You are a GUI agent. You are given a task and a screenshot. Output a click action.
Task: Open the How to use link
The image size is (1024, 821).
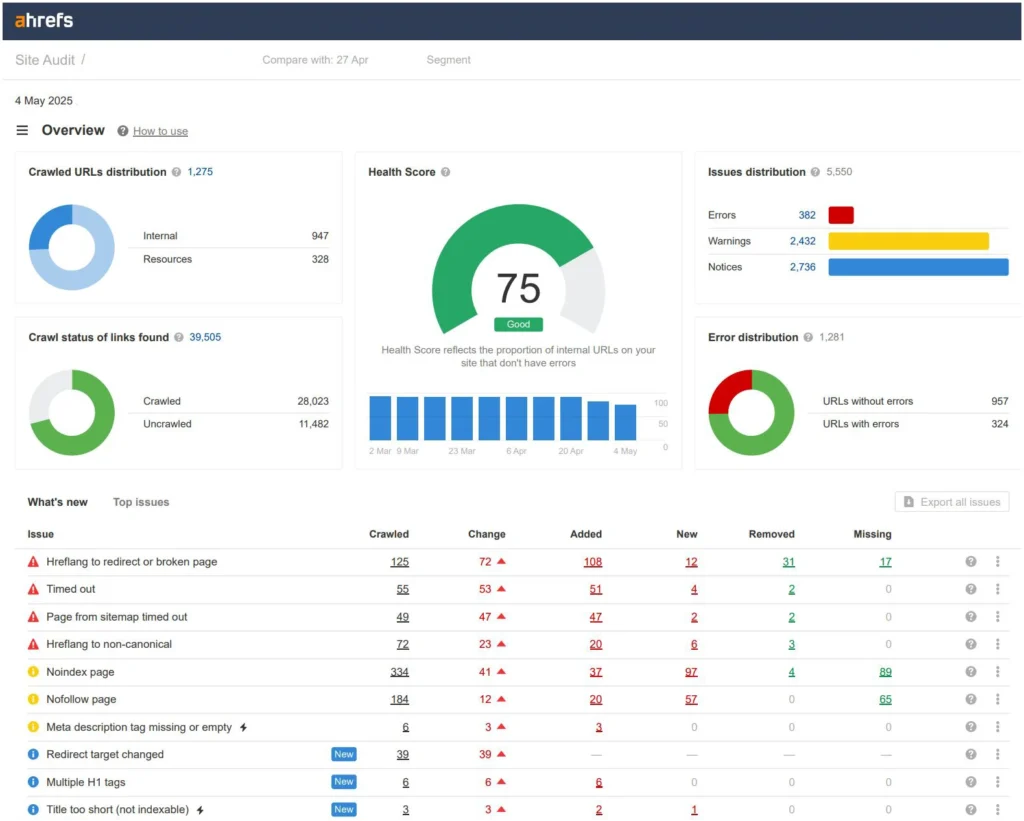click(x=161, y=131)
